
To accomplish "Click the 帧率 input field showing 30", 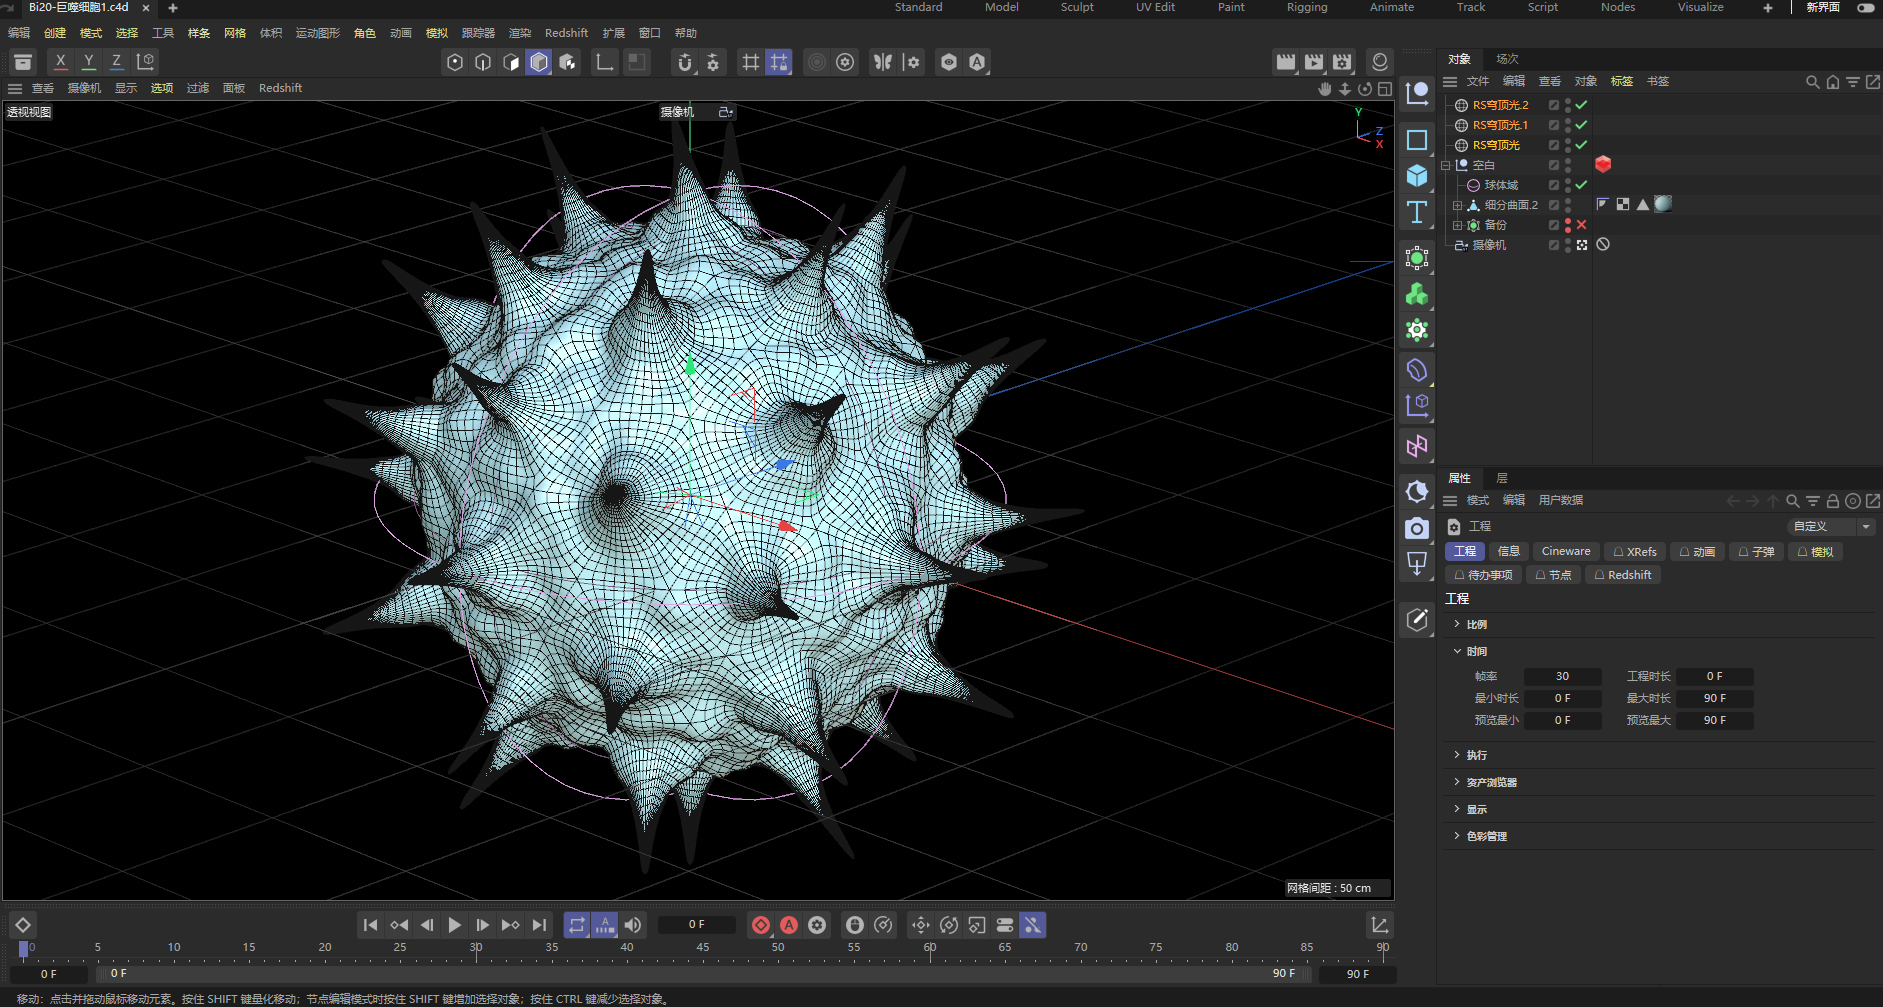I will tap(1562, 676).
